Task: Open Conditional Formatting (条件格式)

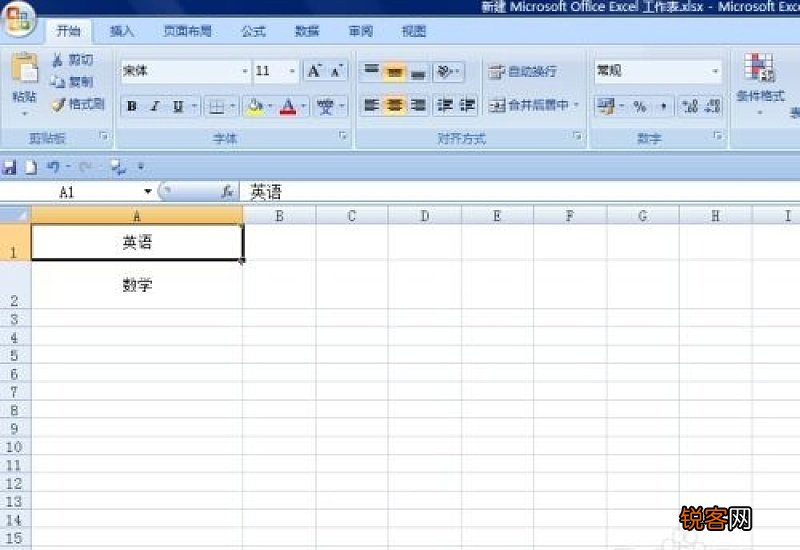Action: [x=760, y=82]
